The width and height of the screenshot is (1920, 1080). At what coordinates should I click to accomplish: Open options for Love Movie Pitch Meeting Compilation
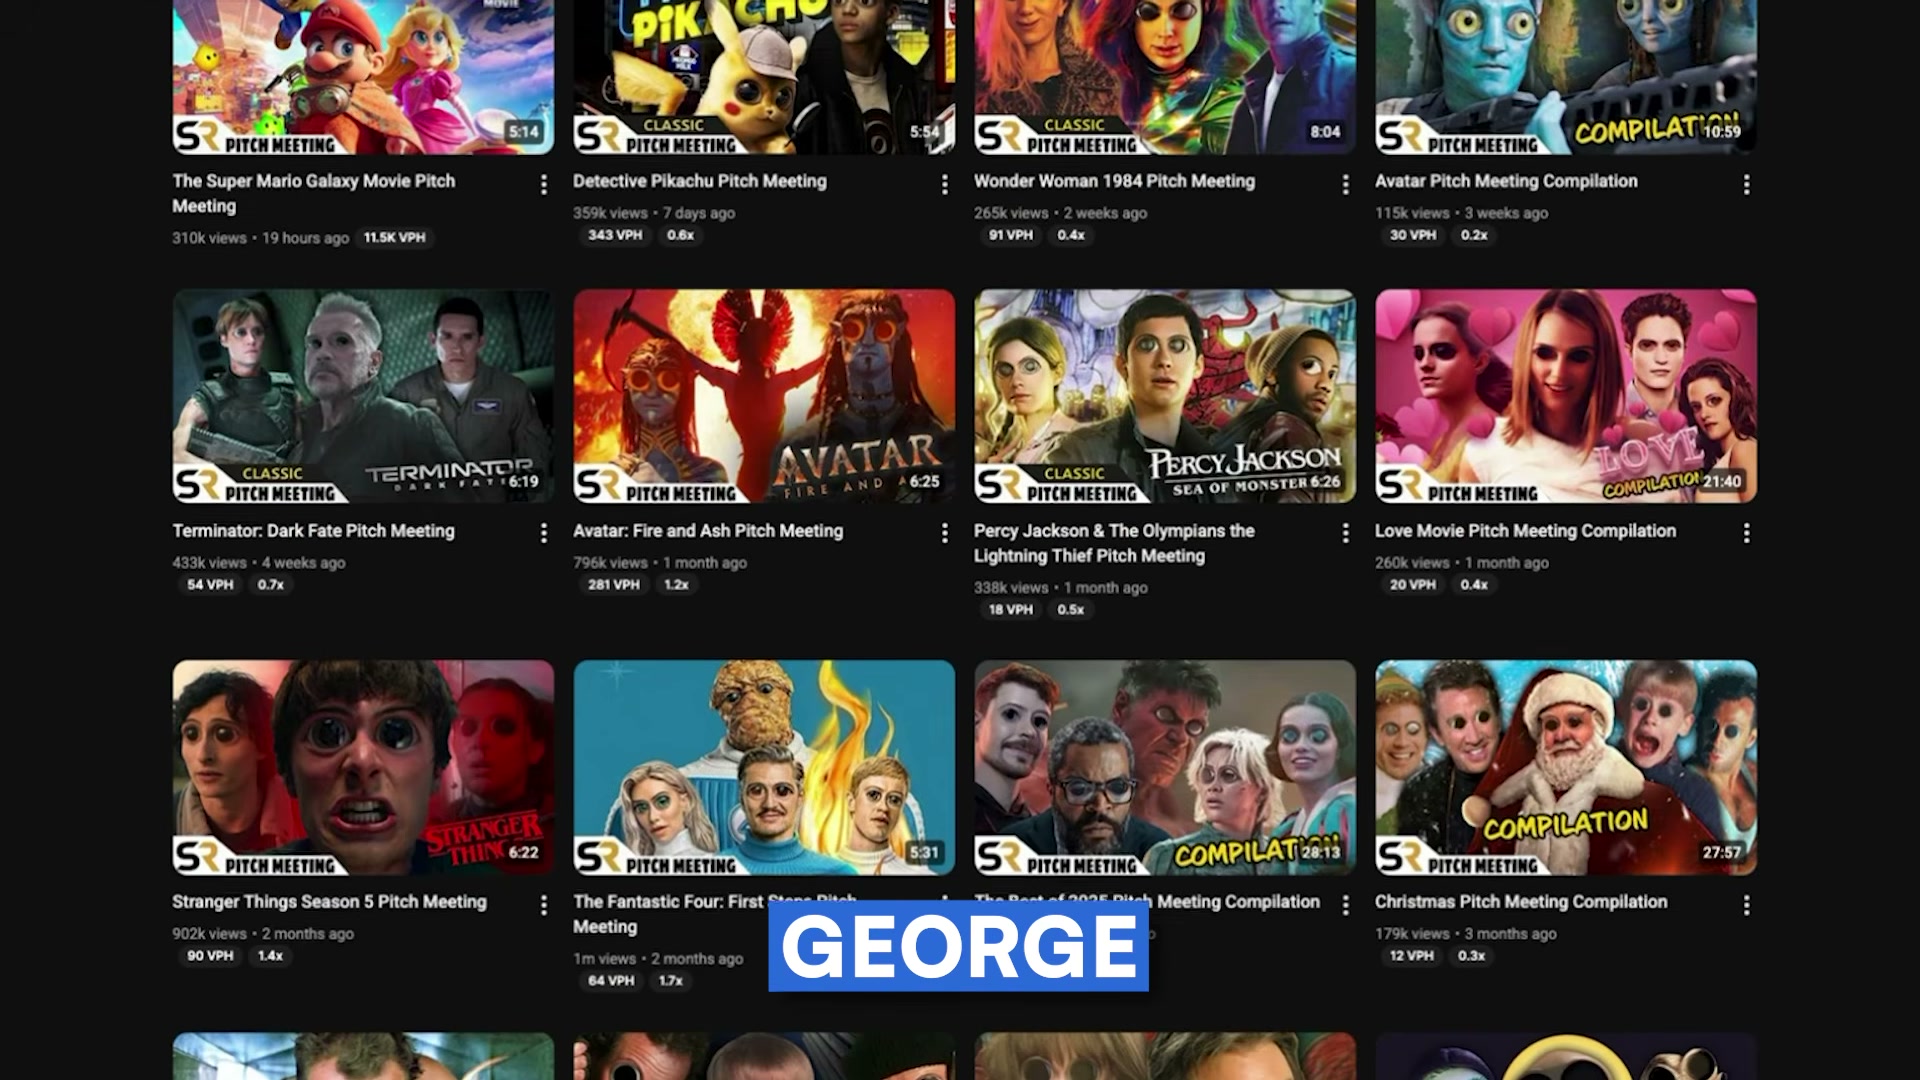click(x=1746, y=533)
